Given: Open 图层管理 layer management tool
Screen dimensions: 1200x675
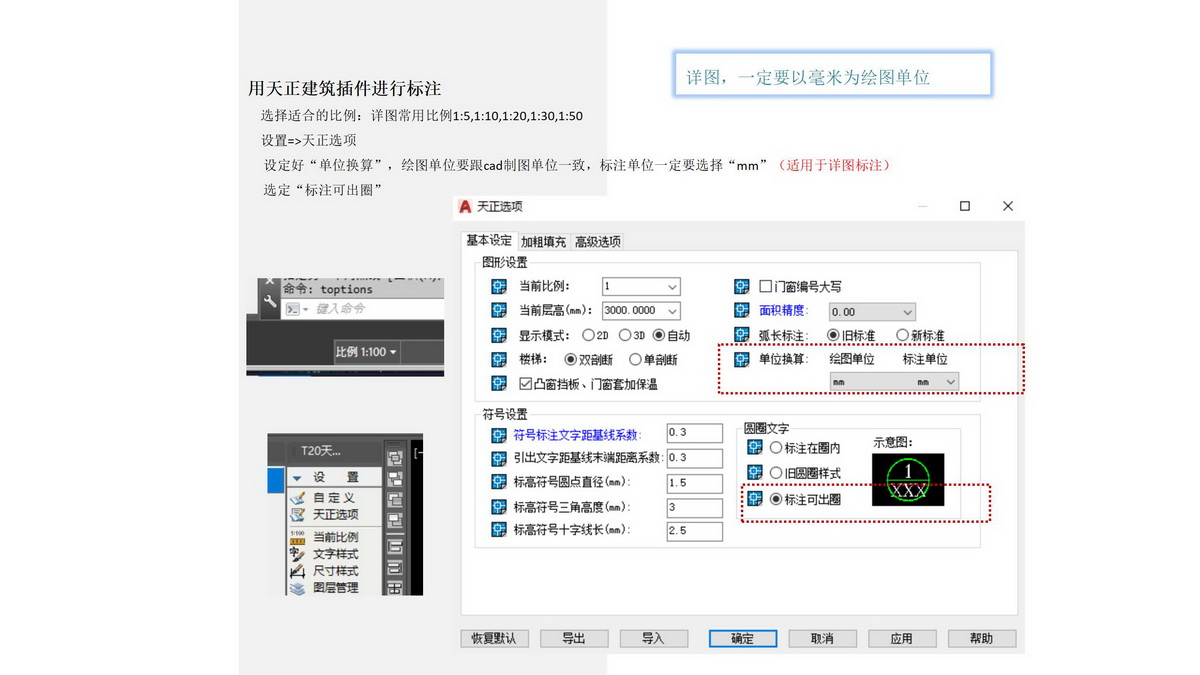Looking at the screenshot, I should [x=336, y=586].
